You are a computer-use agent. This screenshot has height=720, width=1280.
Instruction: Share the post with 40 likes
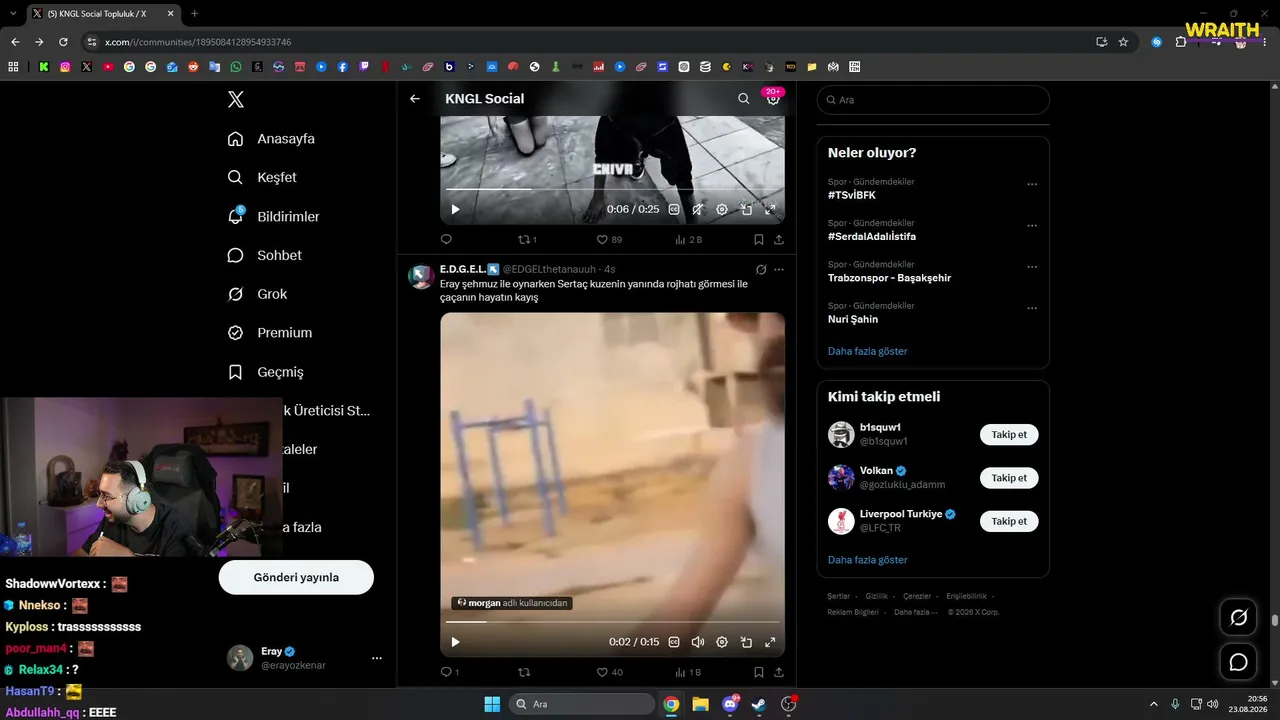(x=779, y=673)
